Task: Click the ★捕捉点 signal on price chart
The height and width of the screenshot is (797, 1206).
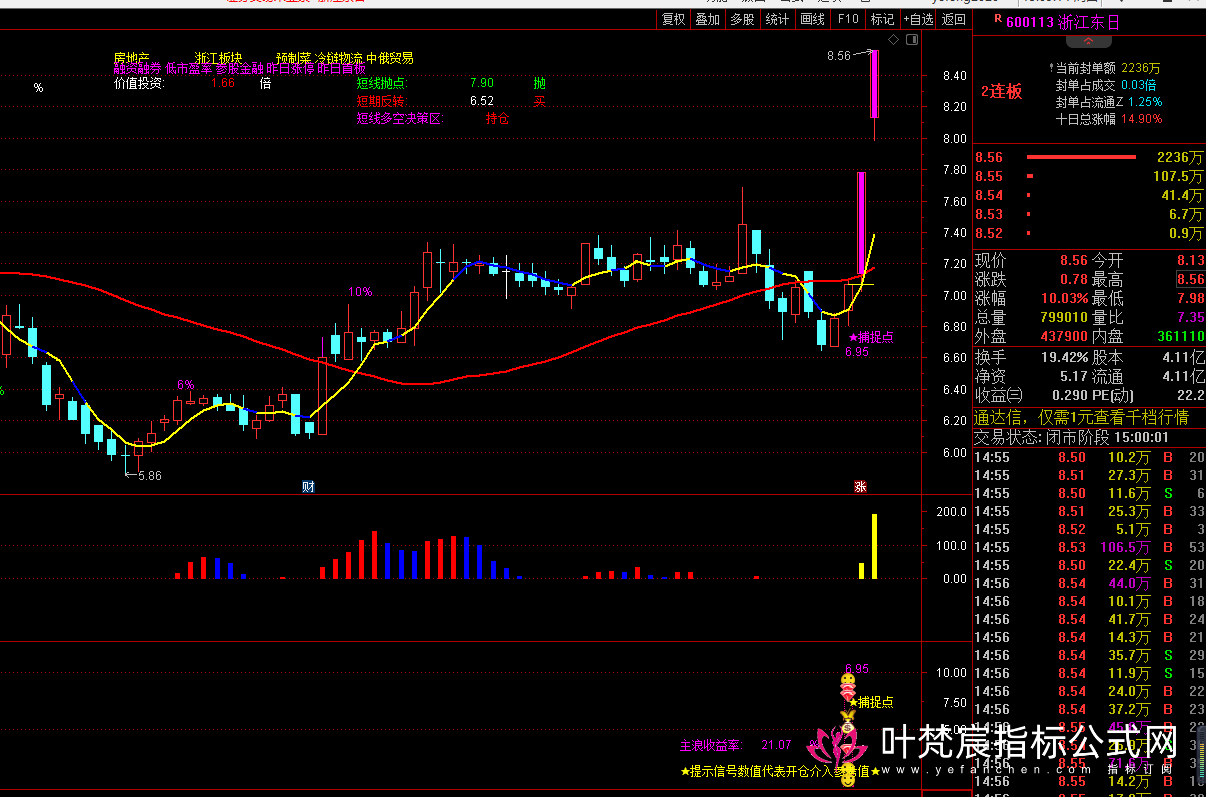Action: [x=871, y=337]
